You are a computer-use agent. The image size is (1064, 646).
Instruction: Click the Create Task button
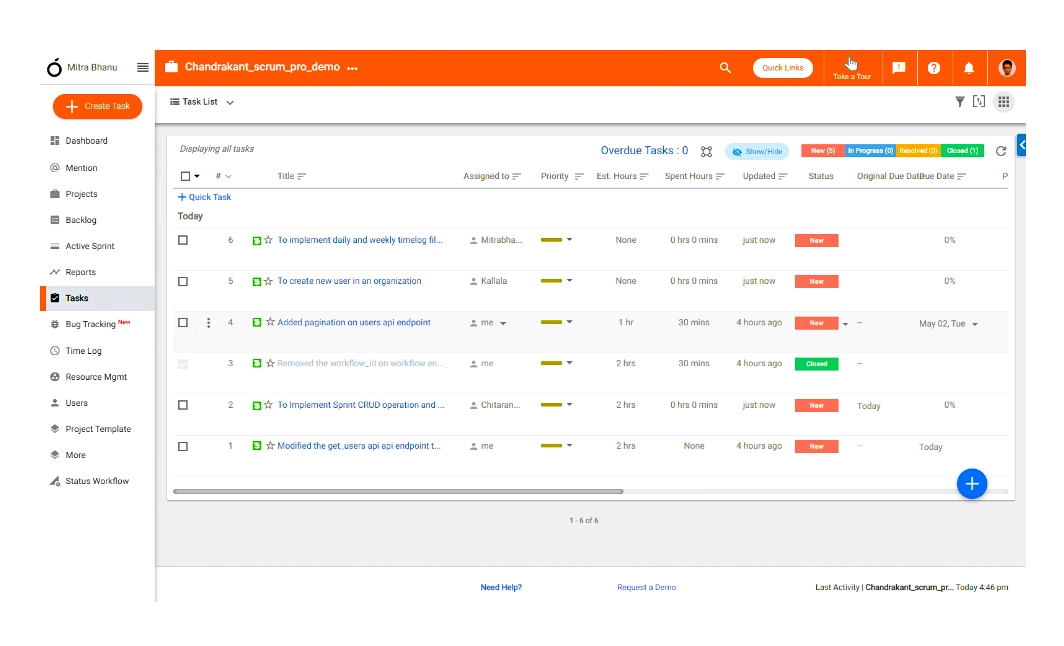tap(97, 106)
